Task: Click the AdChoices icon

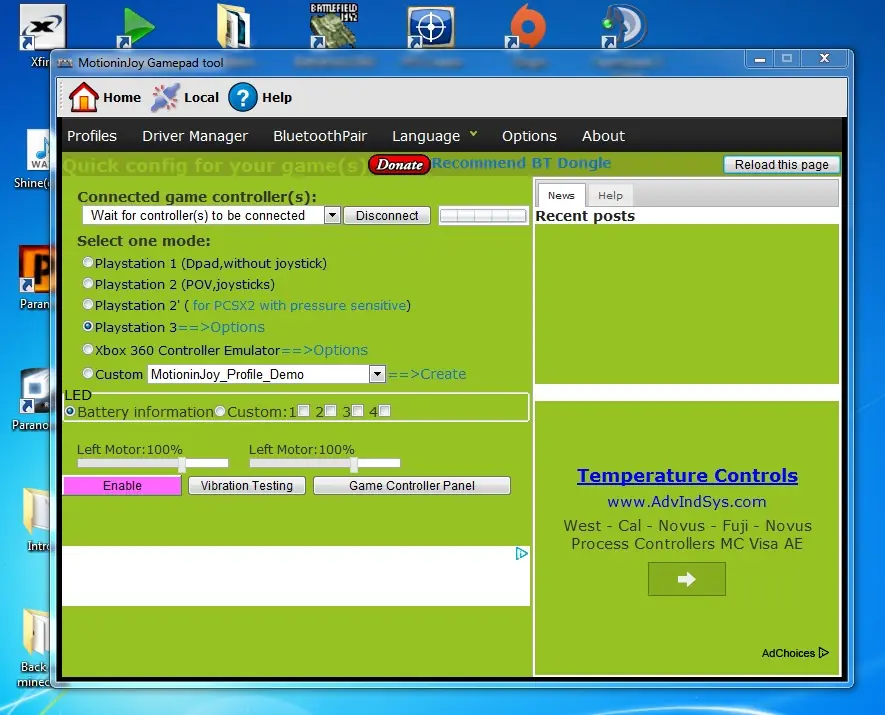Action: [x=823, y=653]
